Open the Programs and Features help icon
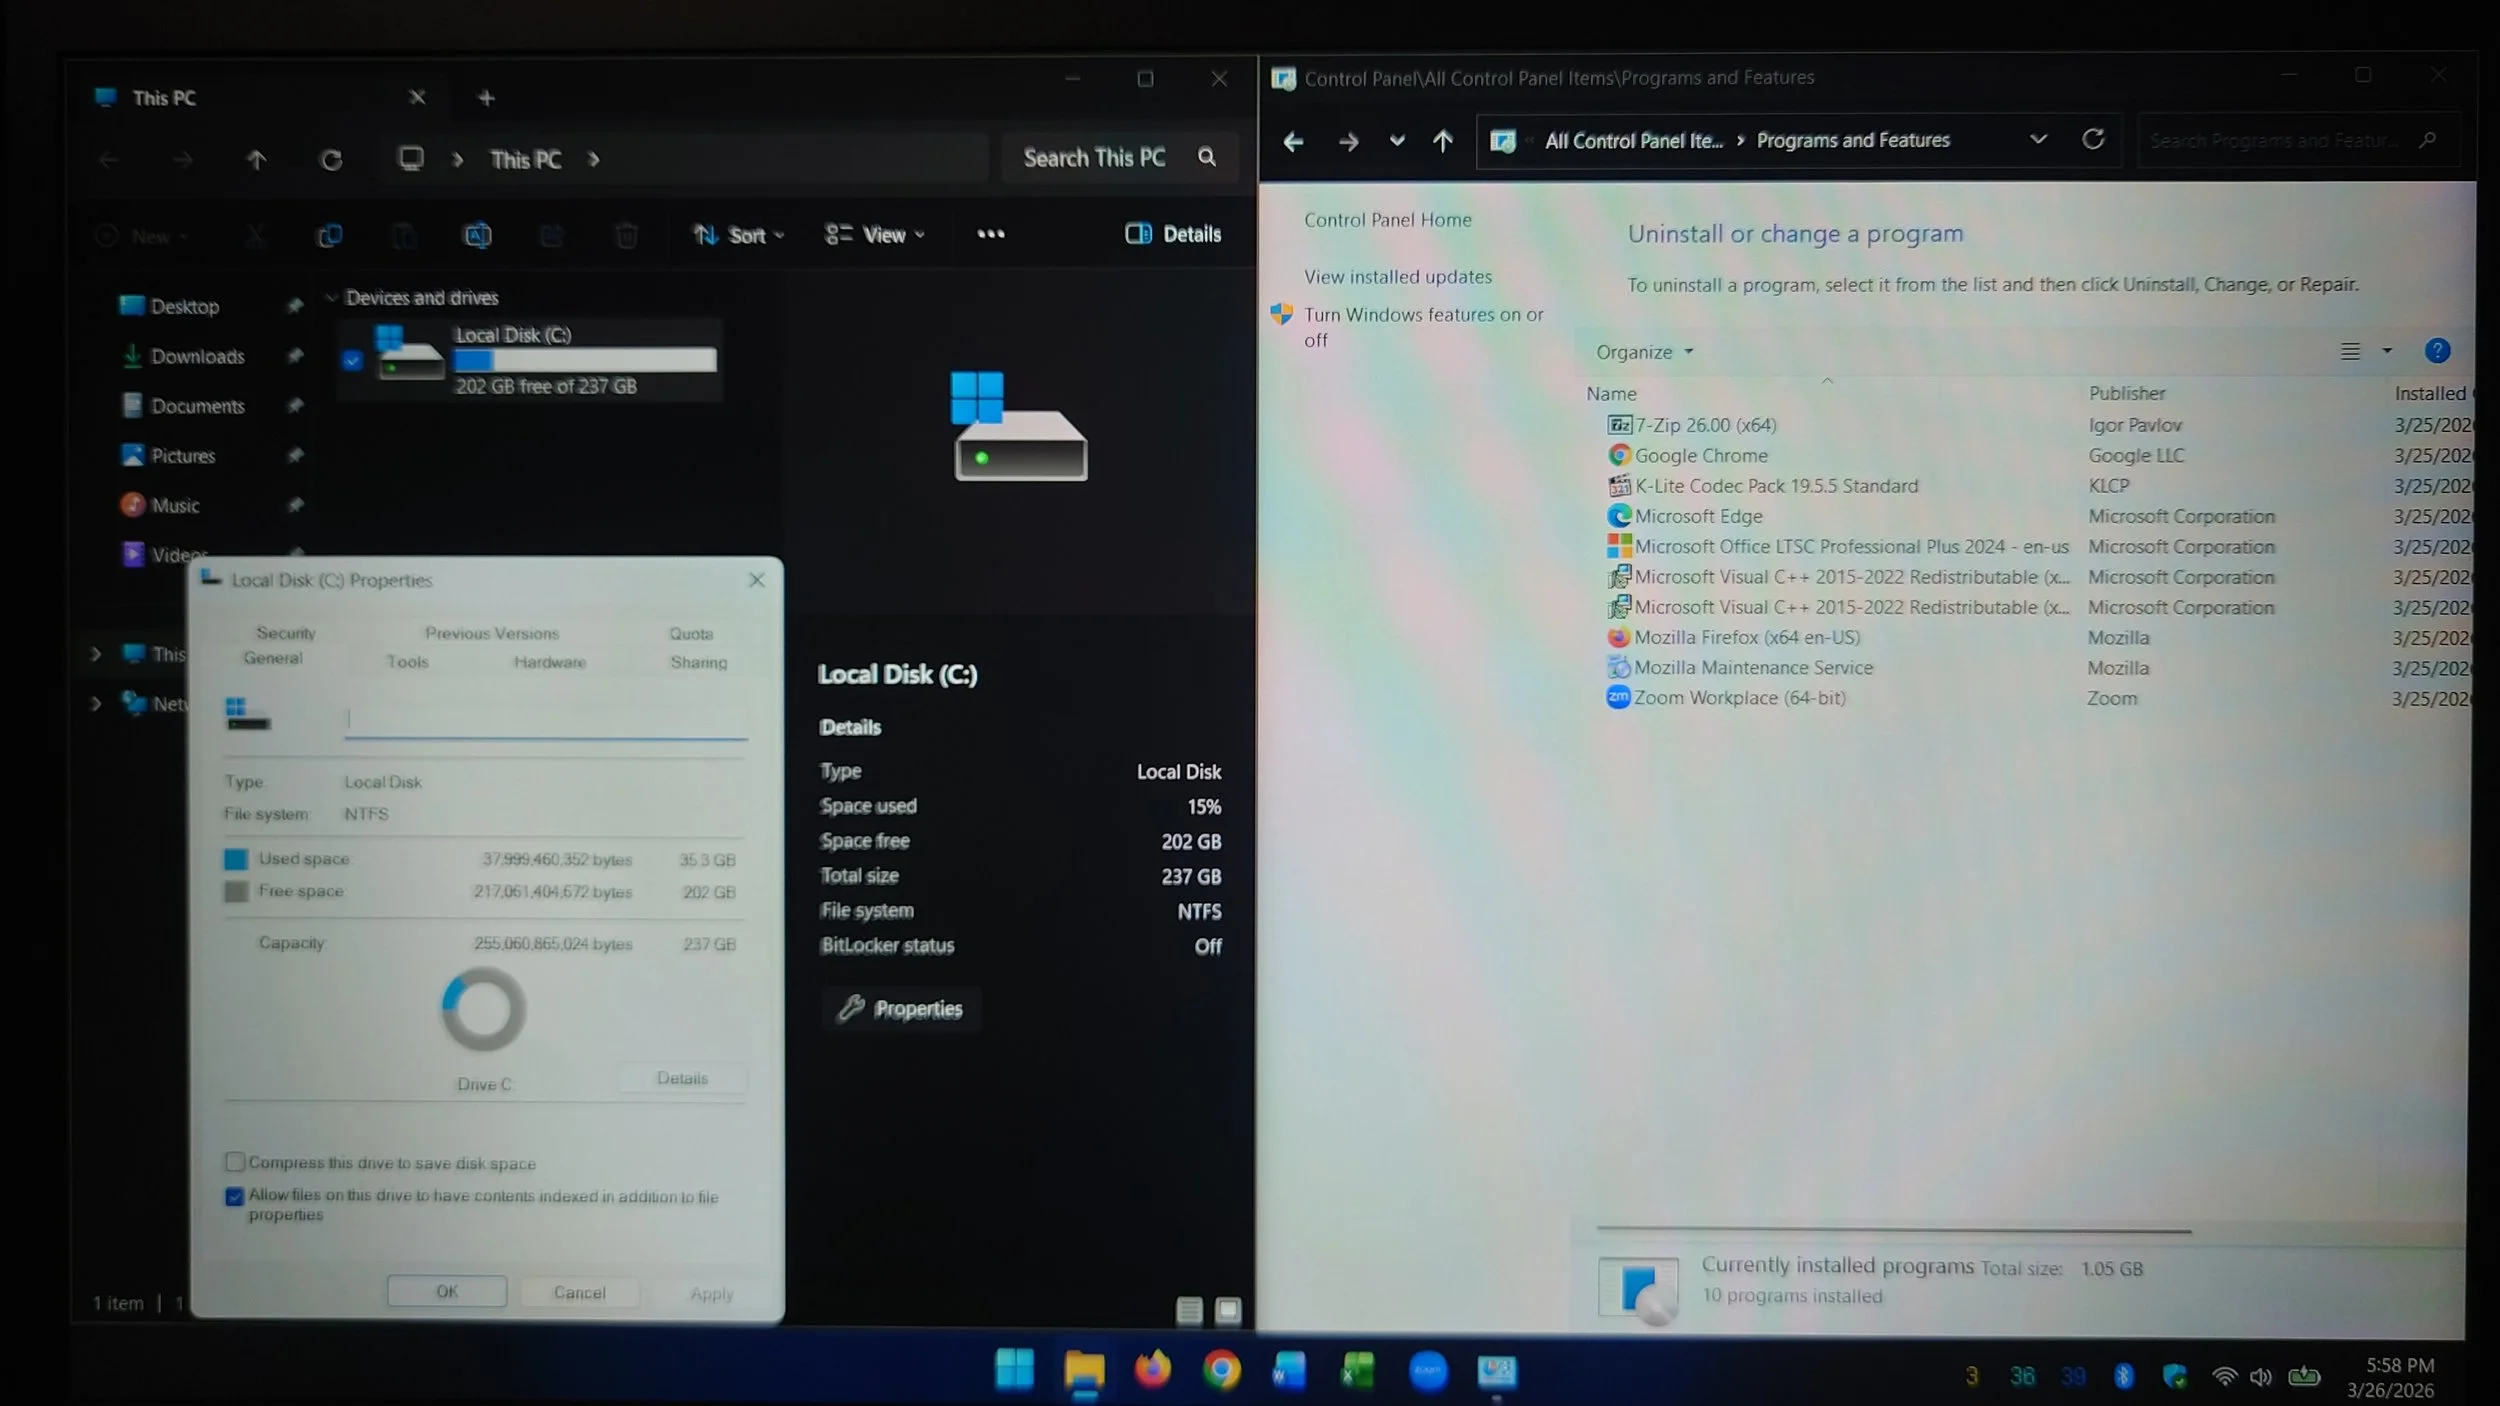This screenshot has width=2500, height=1406. [2437, 351]
